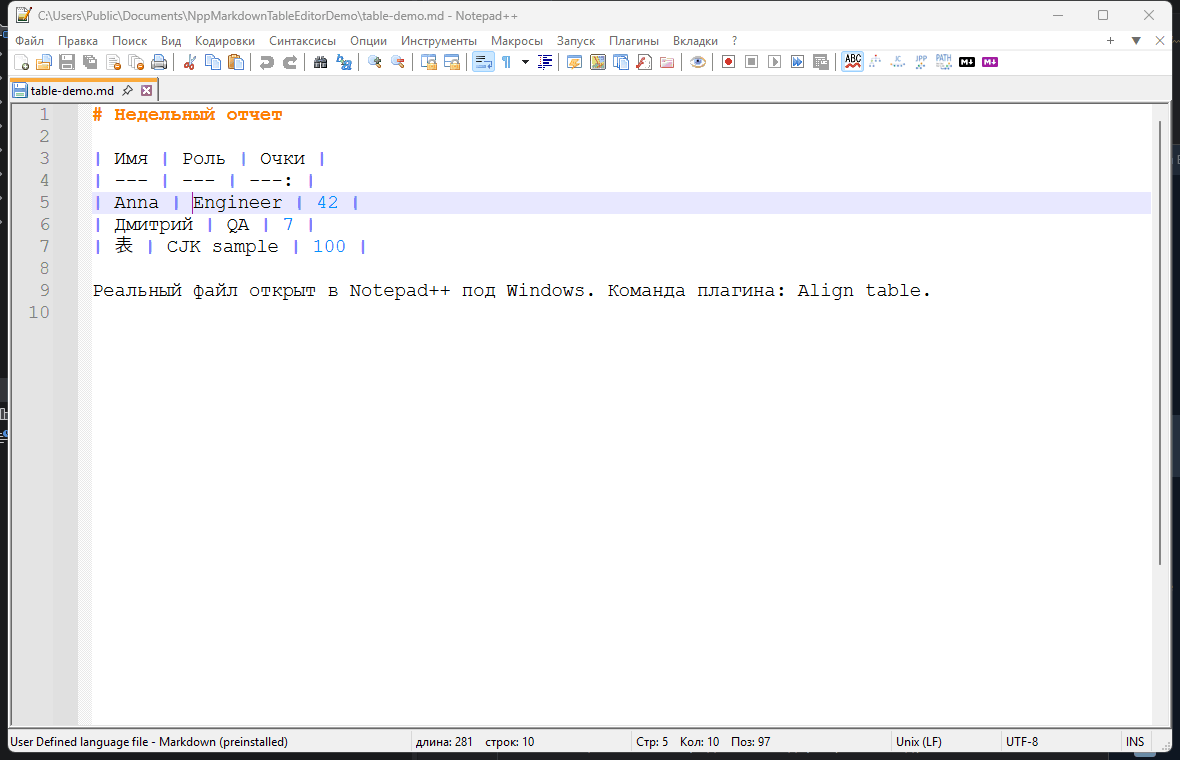Open the Опции menu
Image resolution: width=1180 pixels, height=760 pixels.
(x=368, y=41)
